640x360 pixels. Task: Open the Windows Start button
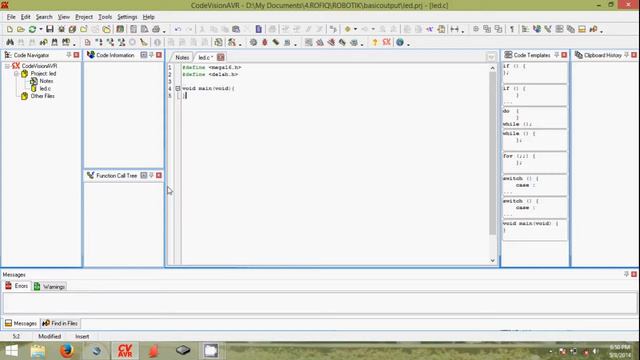coord(11,351)
